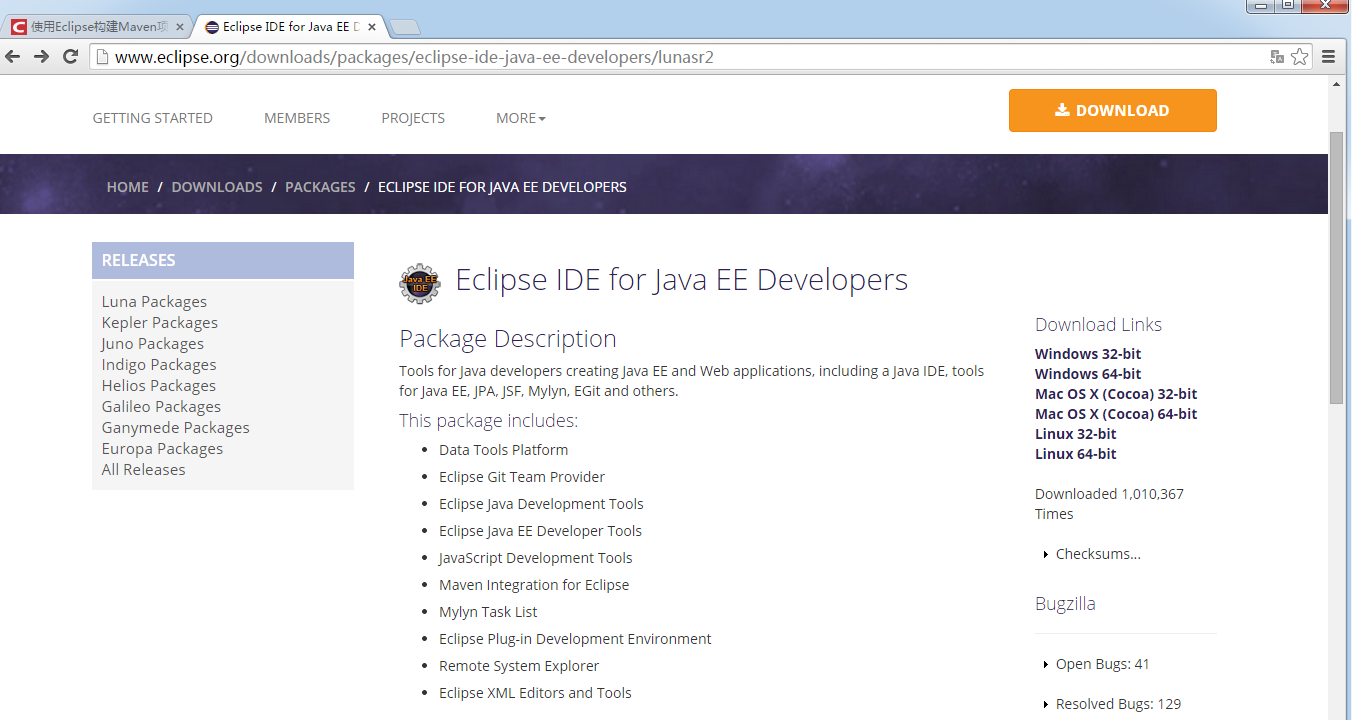This screenshot has width=1352, height=720.
Task: Click the Eclipse Plug-in Development Environment item
Action: pos(575,639)
